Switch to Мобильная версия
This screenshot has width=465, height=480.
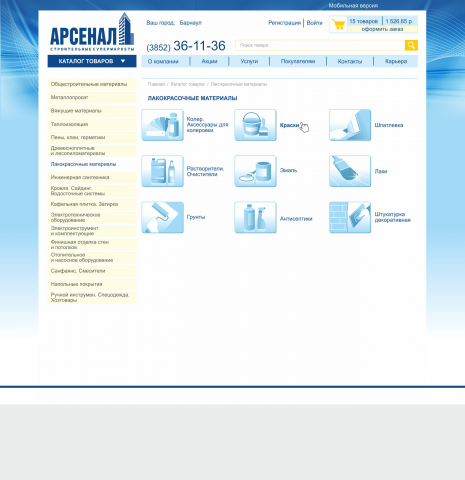pyautogui.click(x=353, y=5)
